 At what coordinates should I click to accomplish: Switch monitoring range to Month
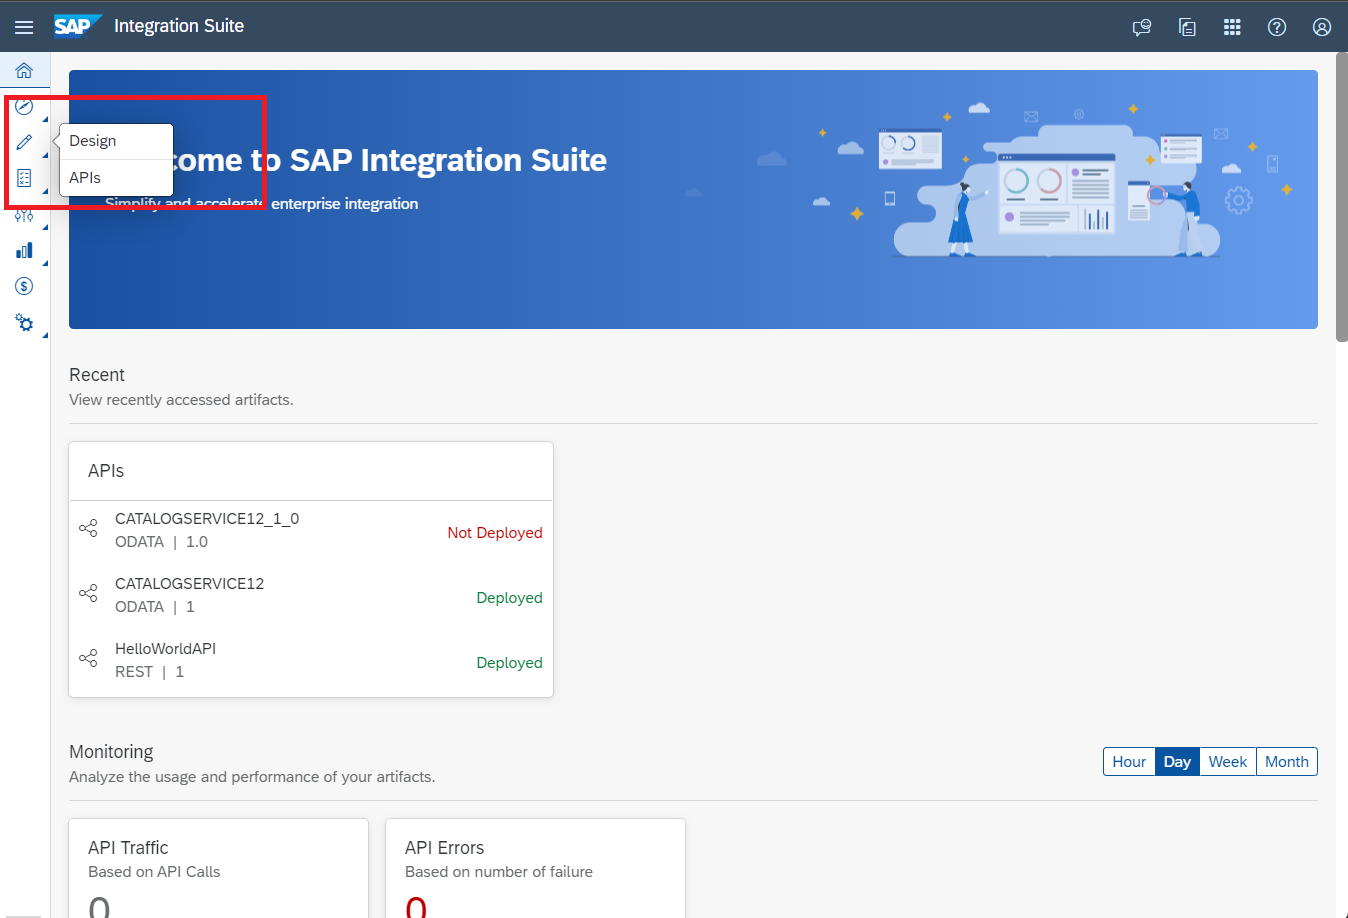pyautogui.click(x=1286, y=762)
